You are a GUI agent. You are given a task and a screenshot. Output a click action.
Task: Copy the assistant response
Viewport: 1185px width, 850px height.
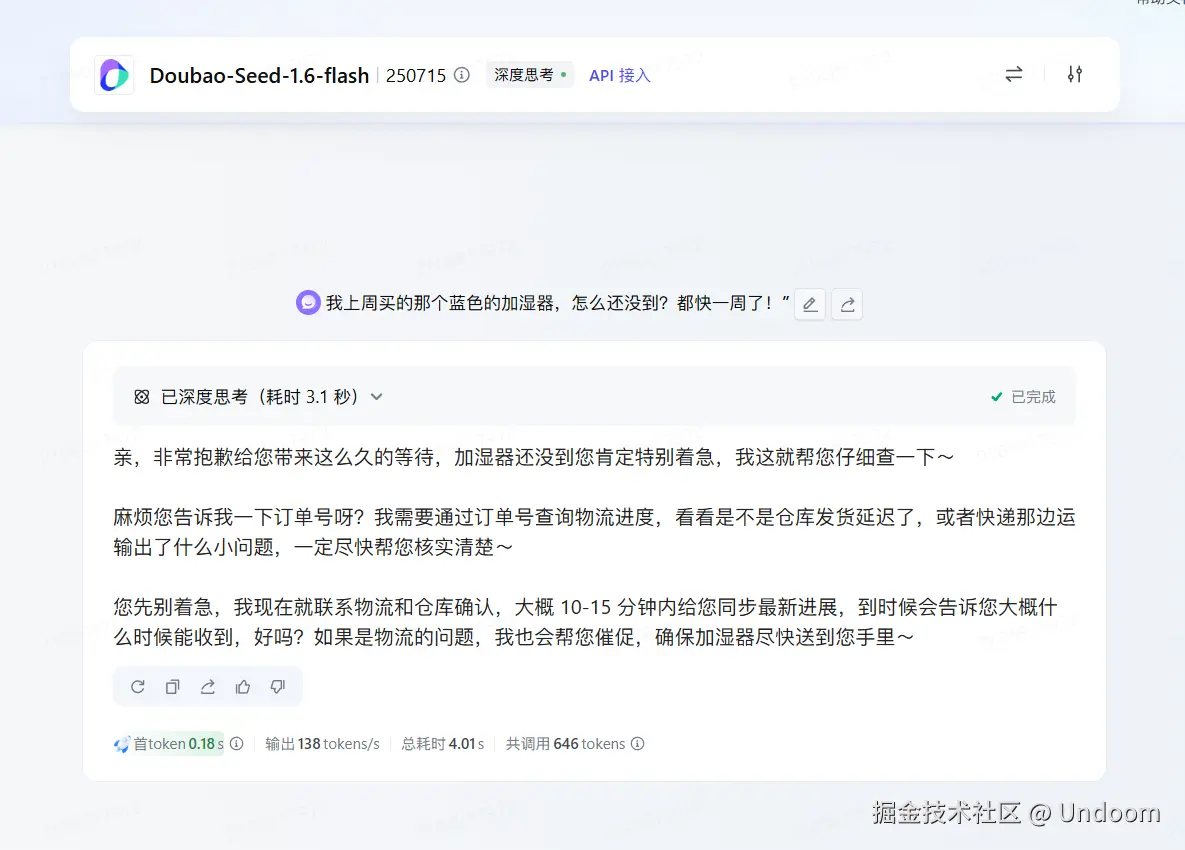pyautogui.click(x=172, y=687)
